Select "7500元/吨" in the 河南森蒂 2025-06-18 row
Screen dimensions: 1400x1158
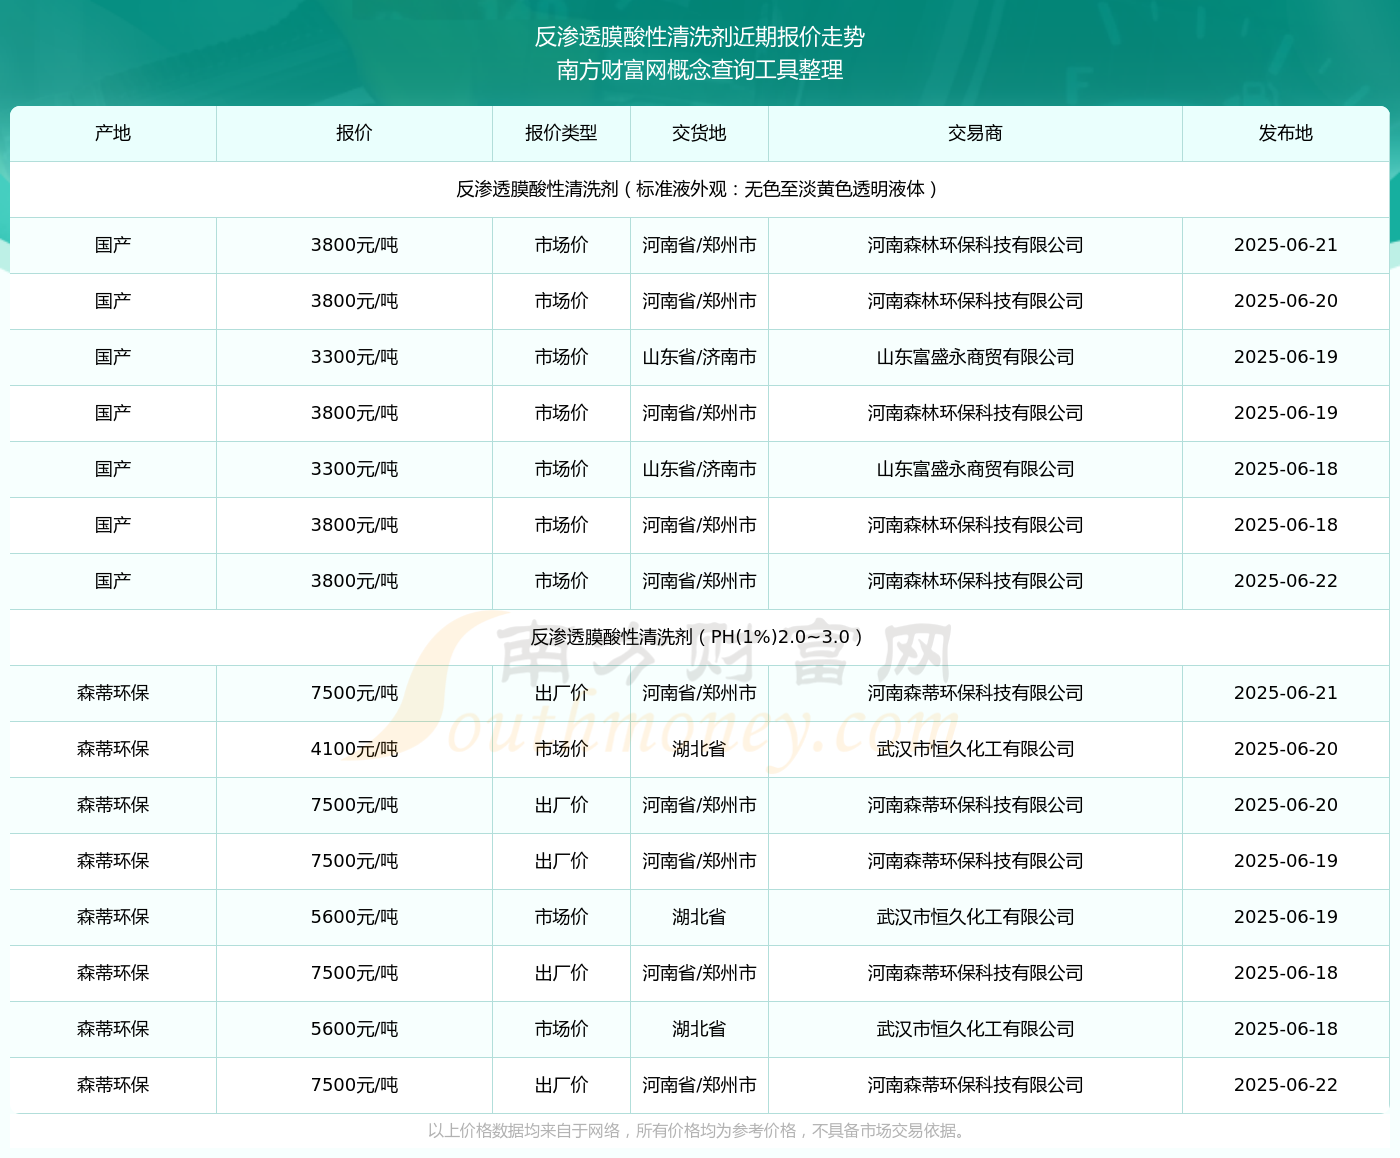(354, 973)
